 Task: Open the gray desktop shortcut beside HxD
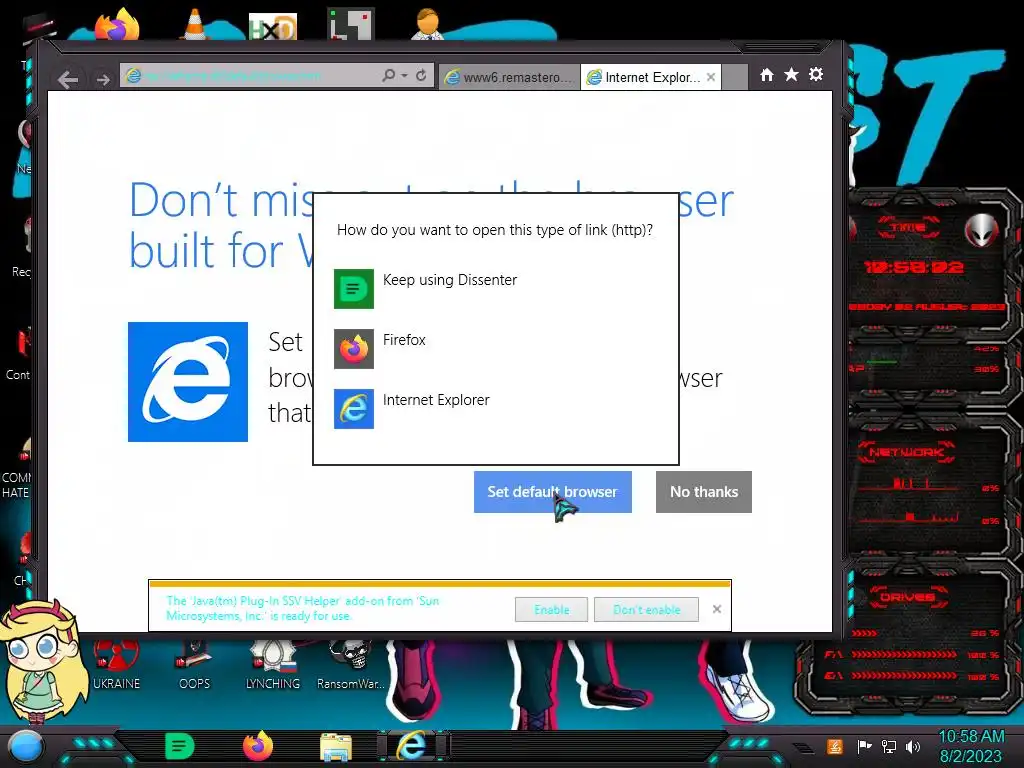351,24
